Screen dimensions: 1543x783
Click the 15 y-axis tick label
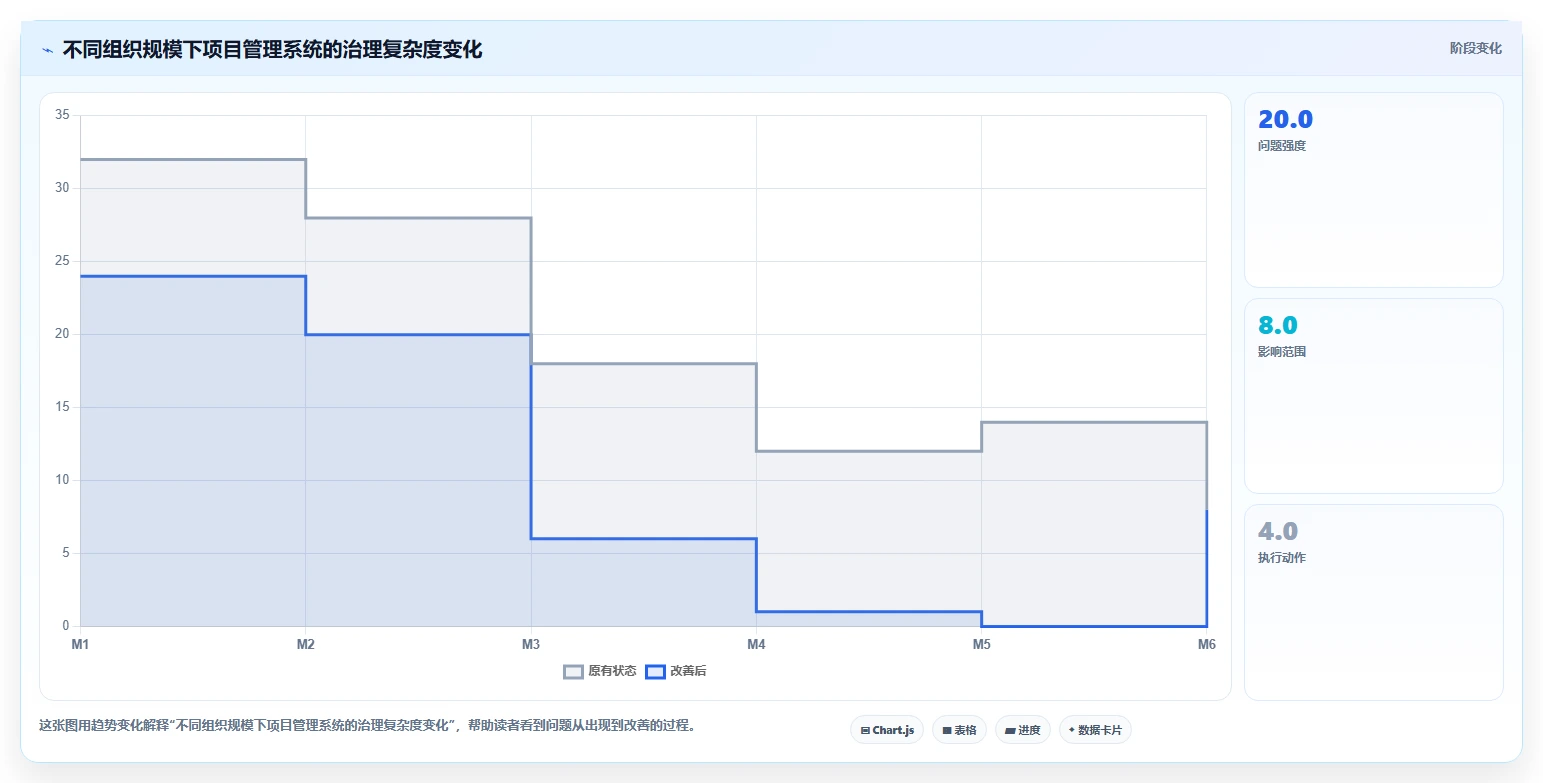[62, 407]
